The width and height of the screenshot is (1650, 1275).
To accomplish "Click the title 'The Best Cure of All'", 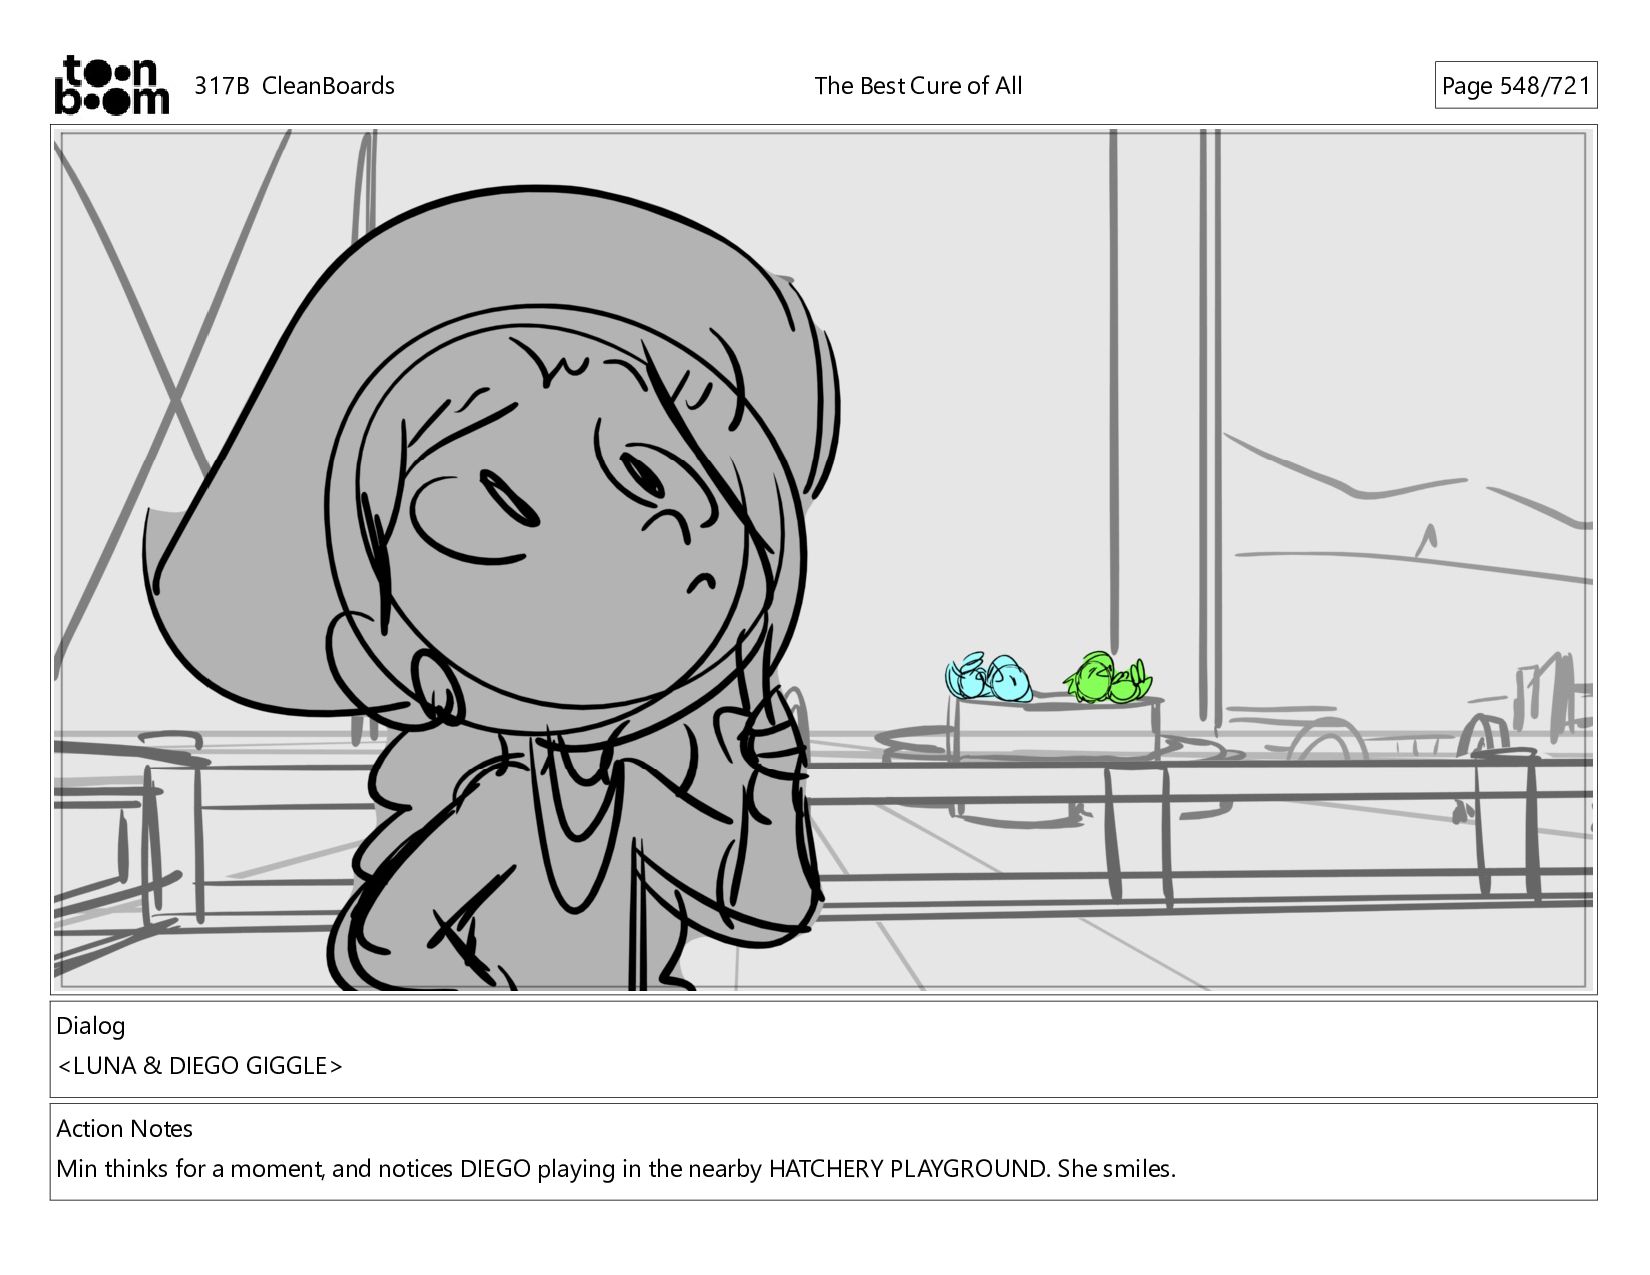I will coord(918,86).
